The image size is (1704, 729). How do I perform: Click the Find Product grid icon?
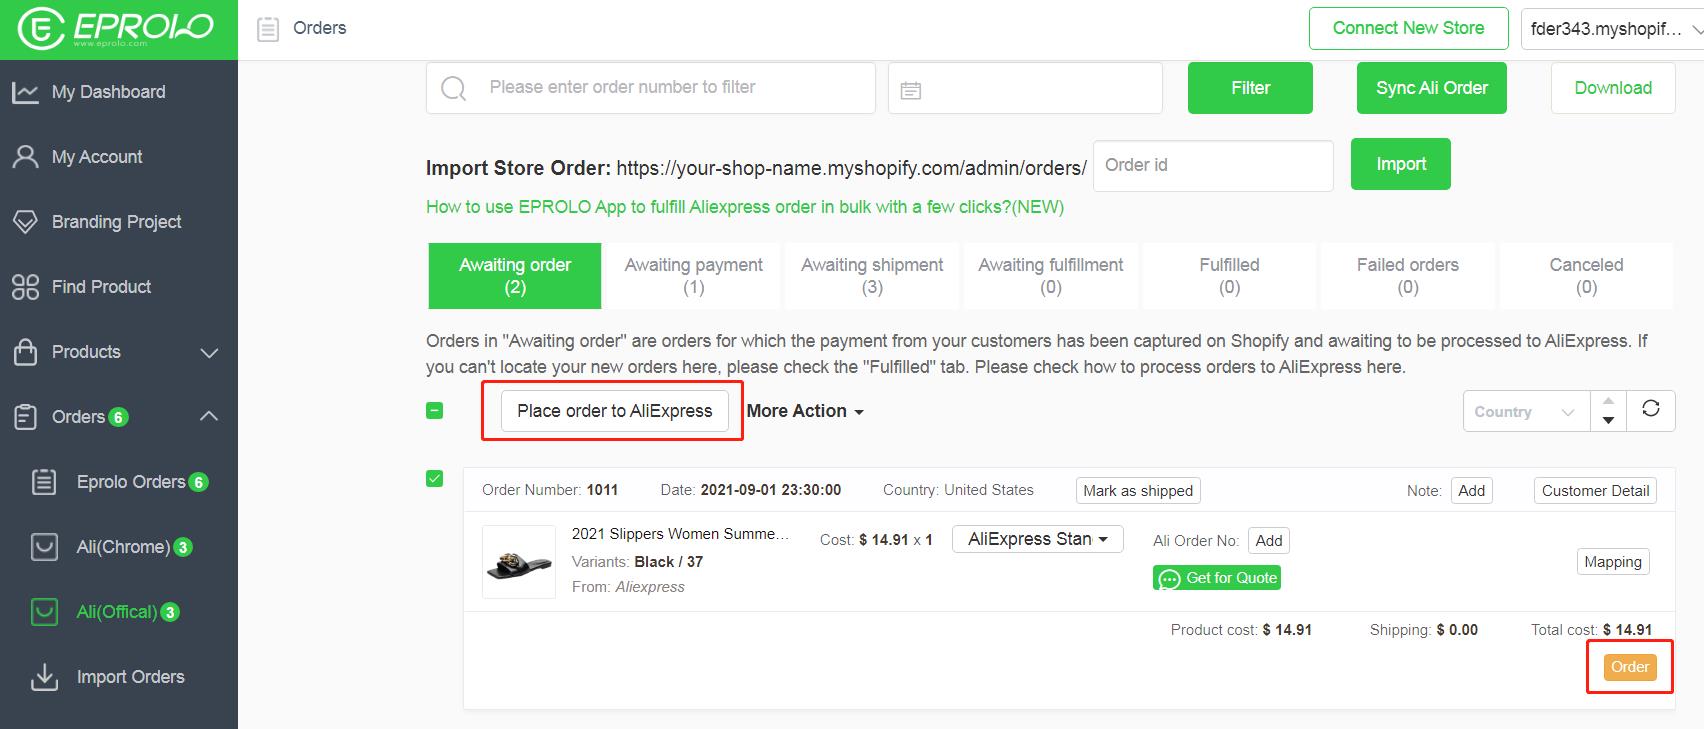[25, 287]
